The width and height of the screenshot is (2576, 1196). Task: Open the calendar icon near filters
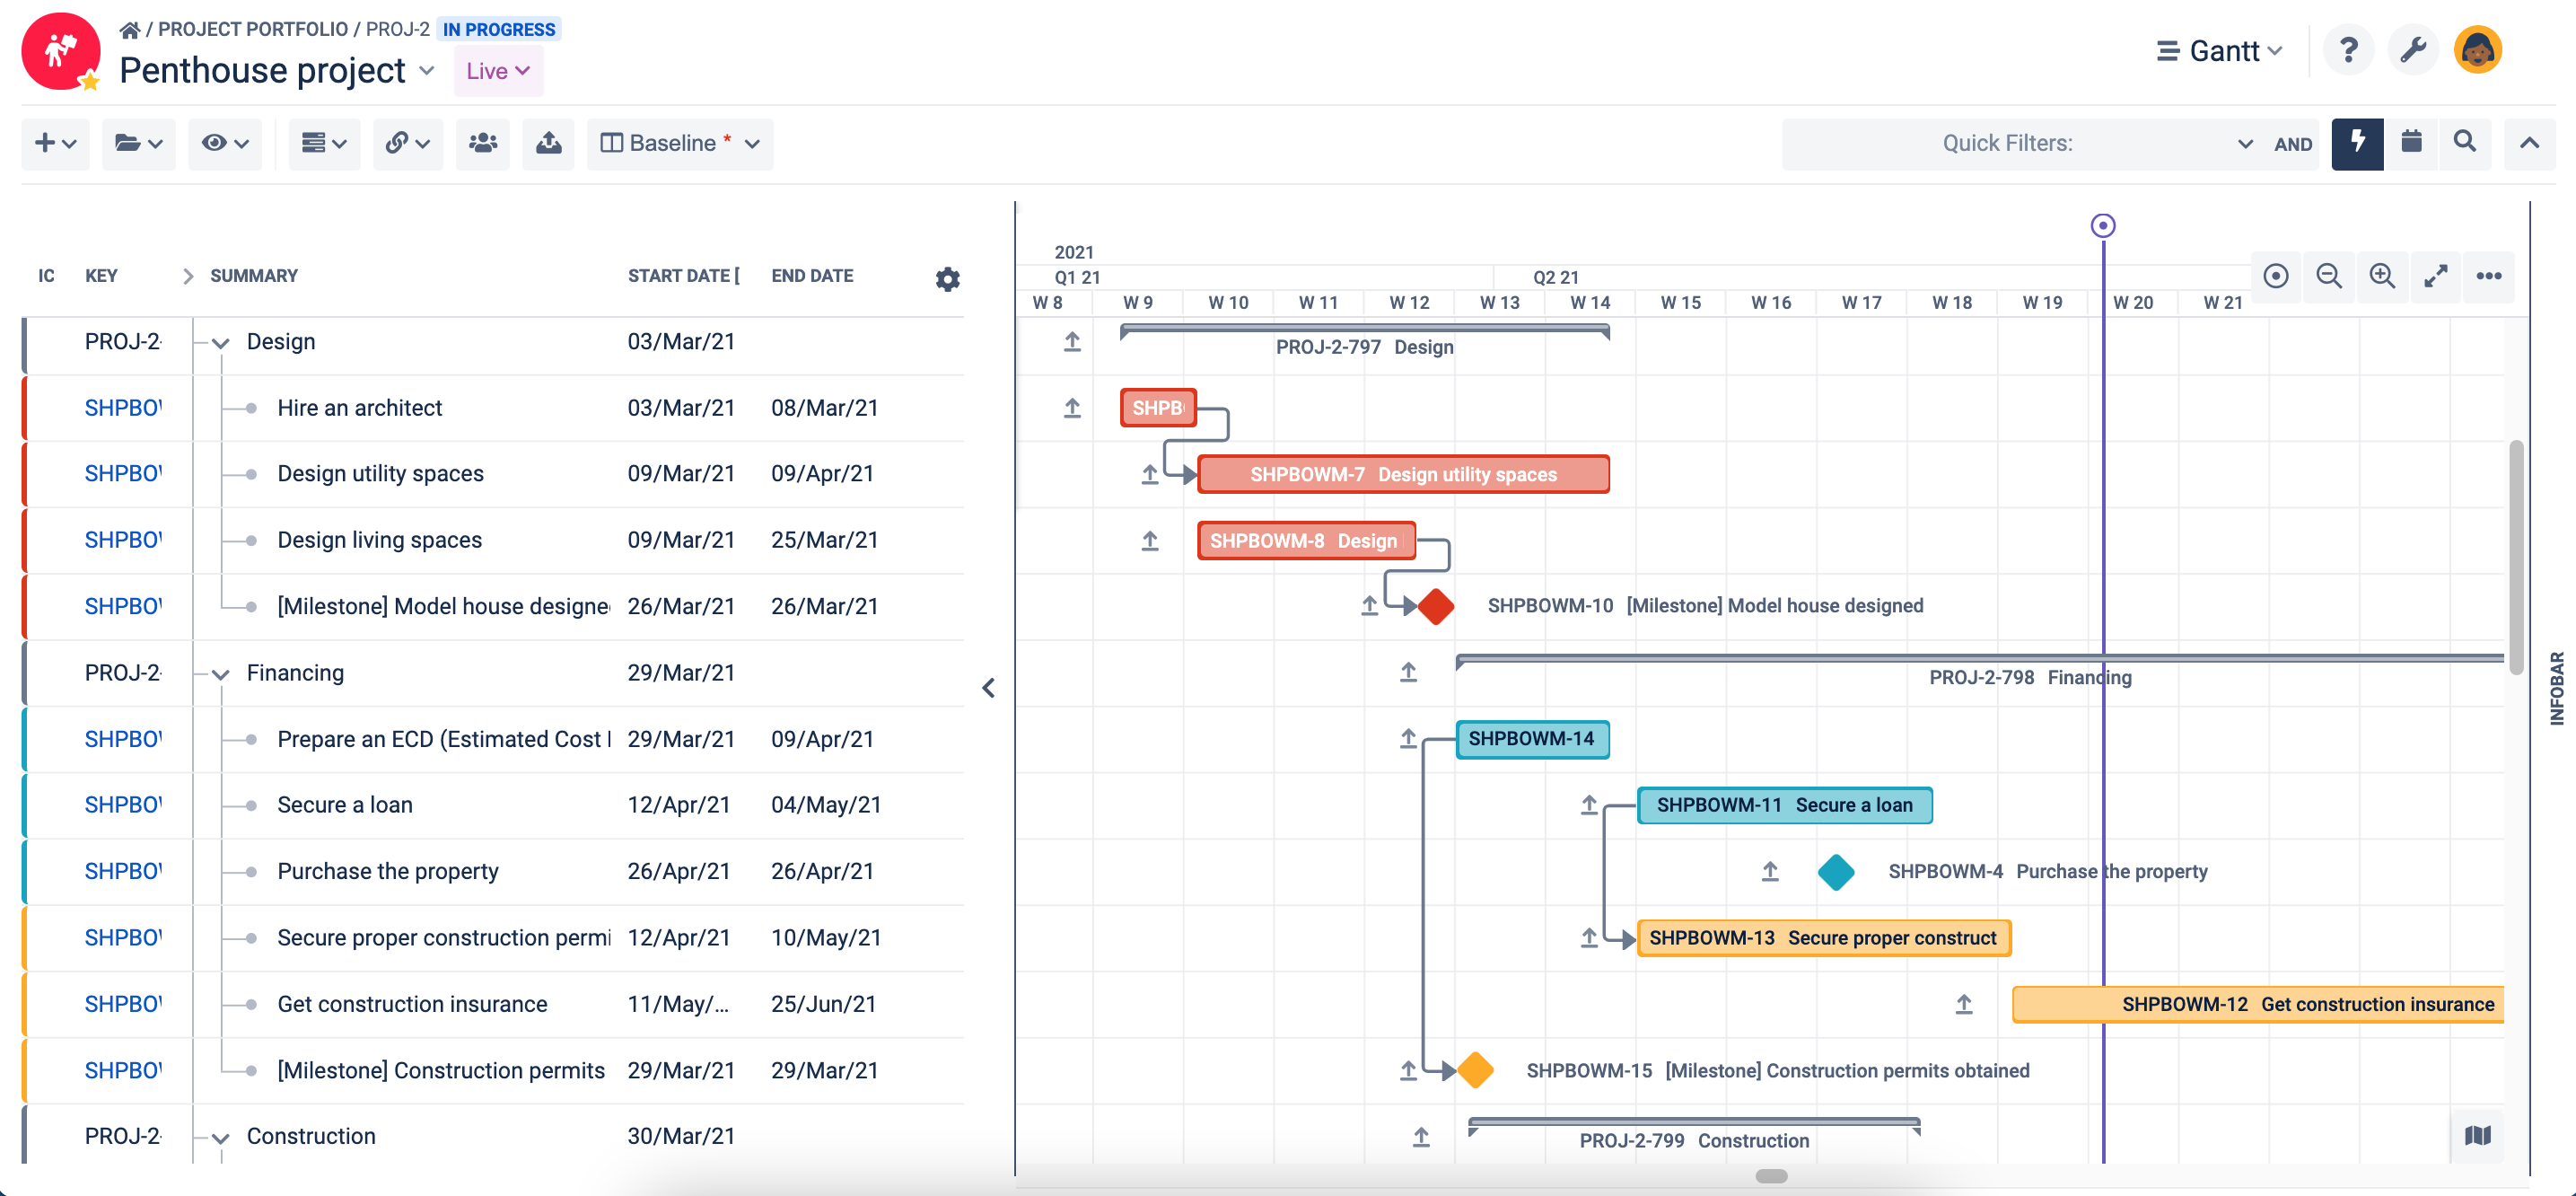(x=2411, y=143)
